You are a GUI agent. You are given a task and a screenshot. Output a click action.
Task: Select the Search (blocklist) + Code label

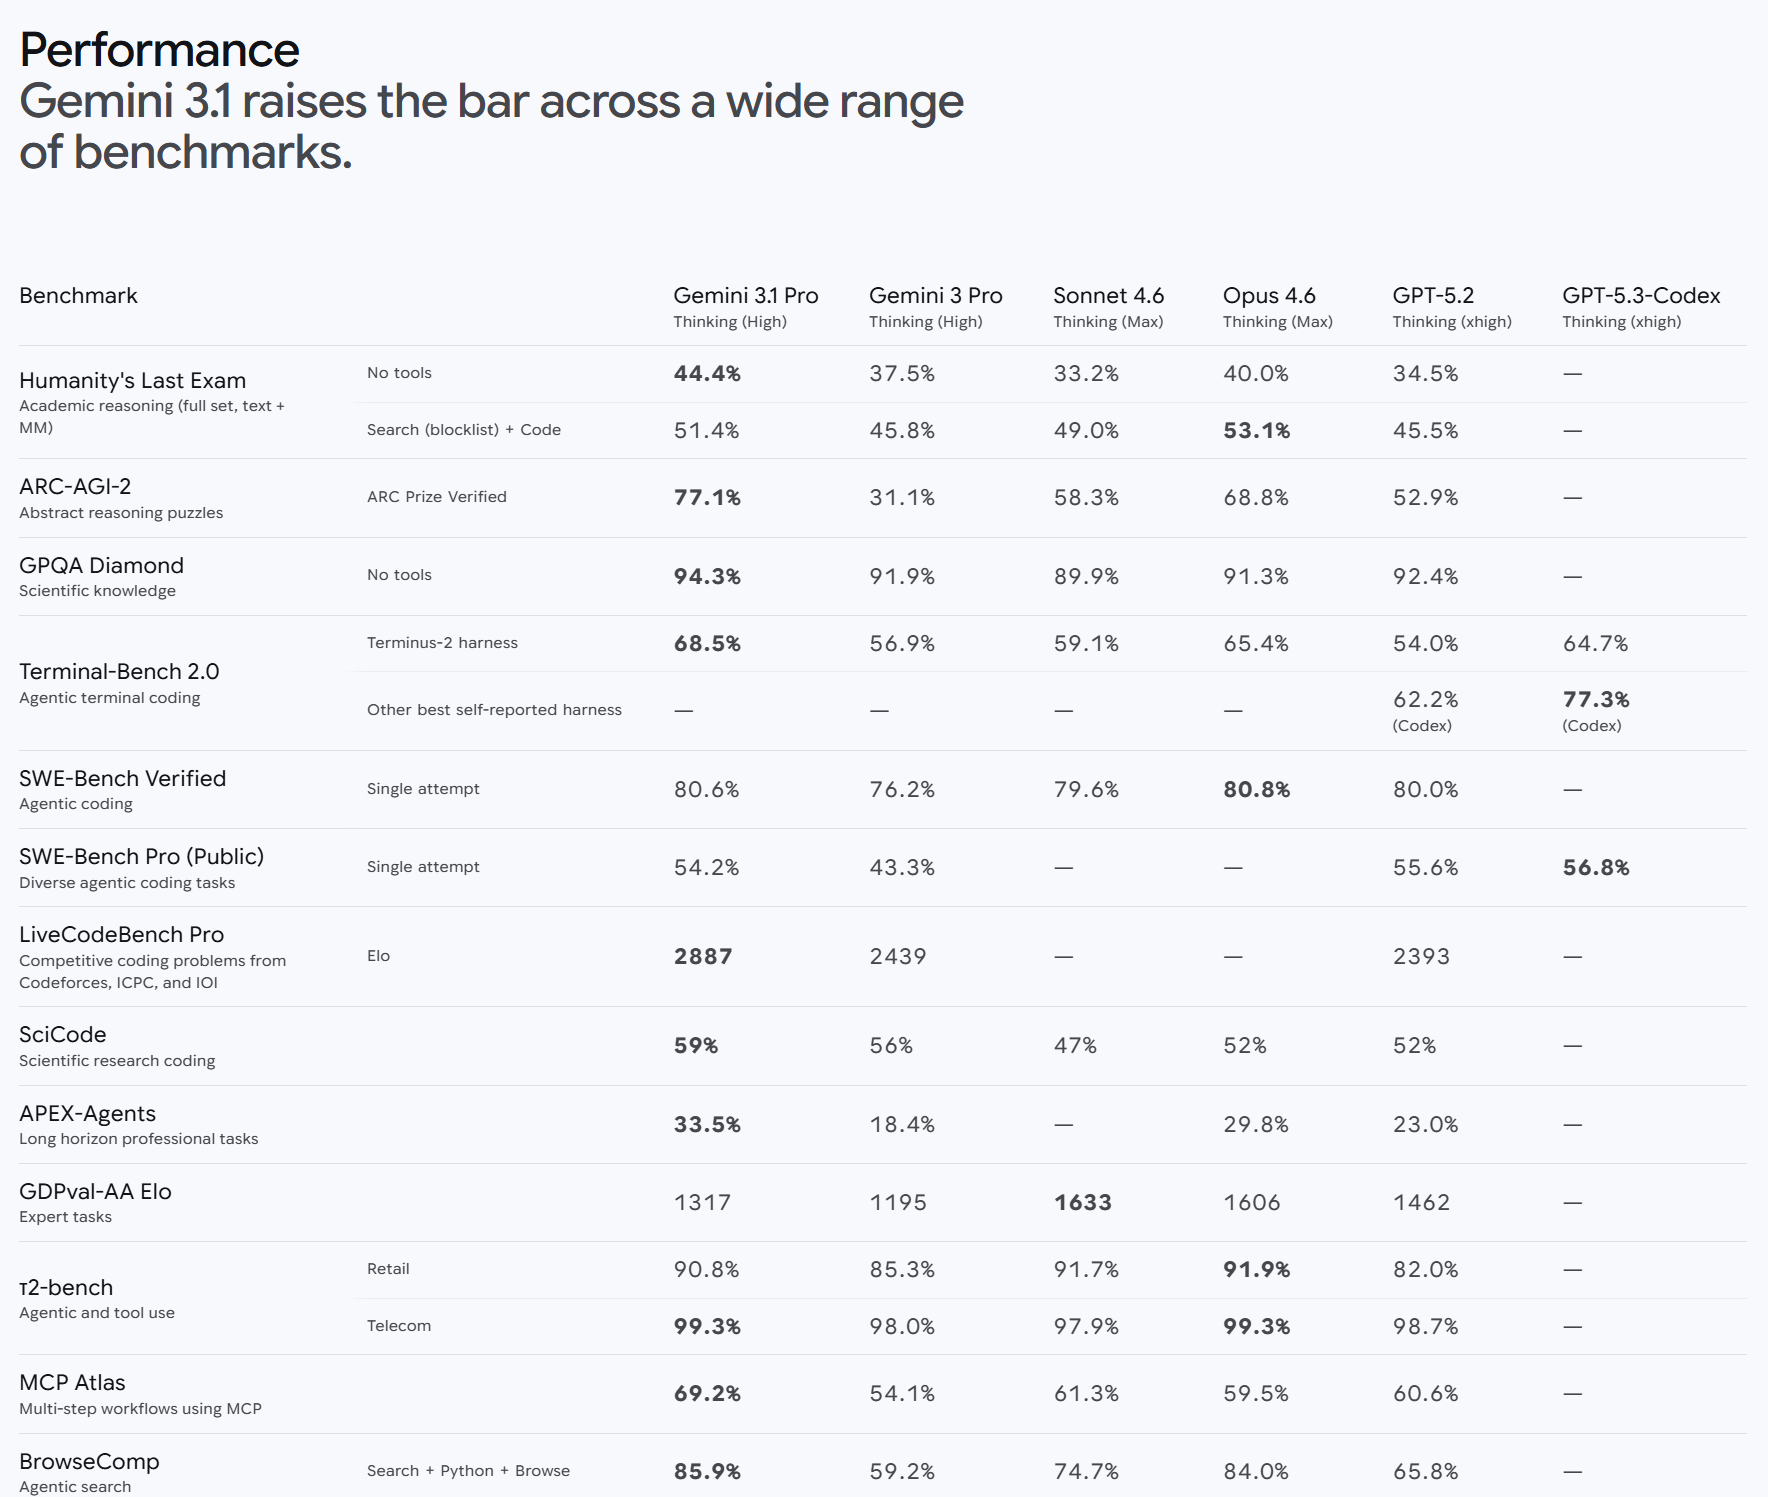click(463, 430)
